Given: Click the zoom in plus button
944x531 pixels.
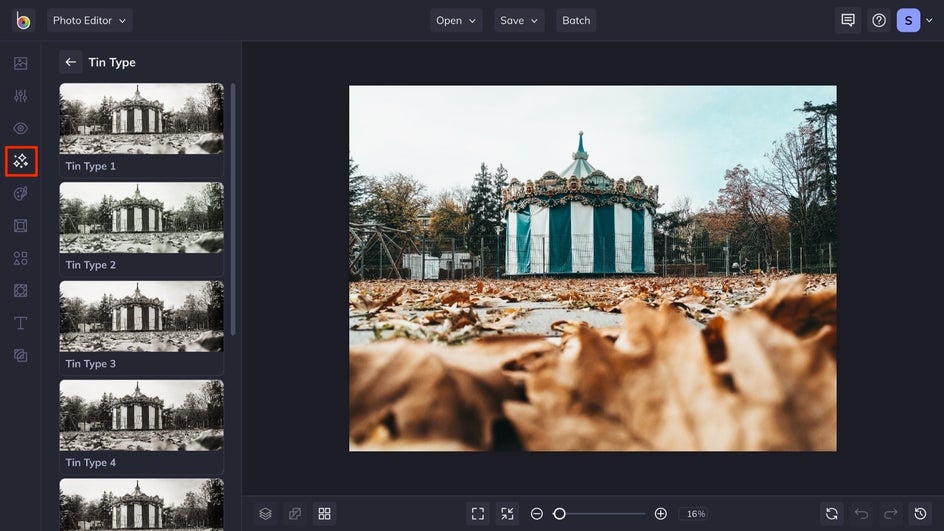Looking at the screenshot, I should pos(661,513).
